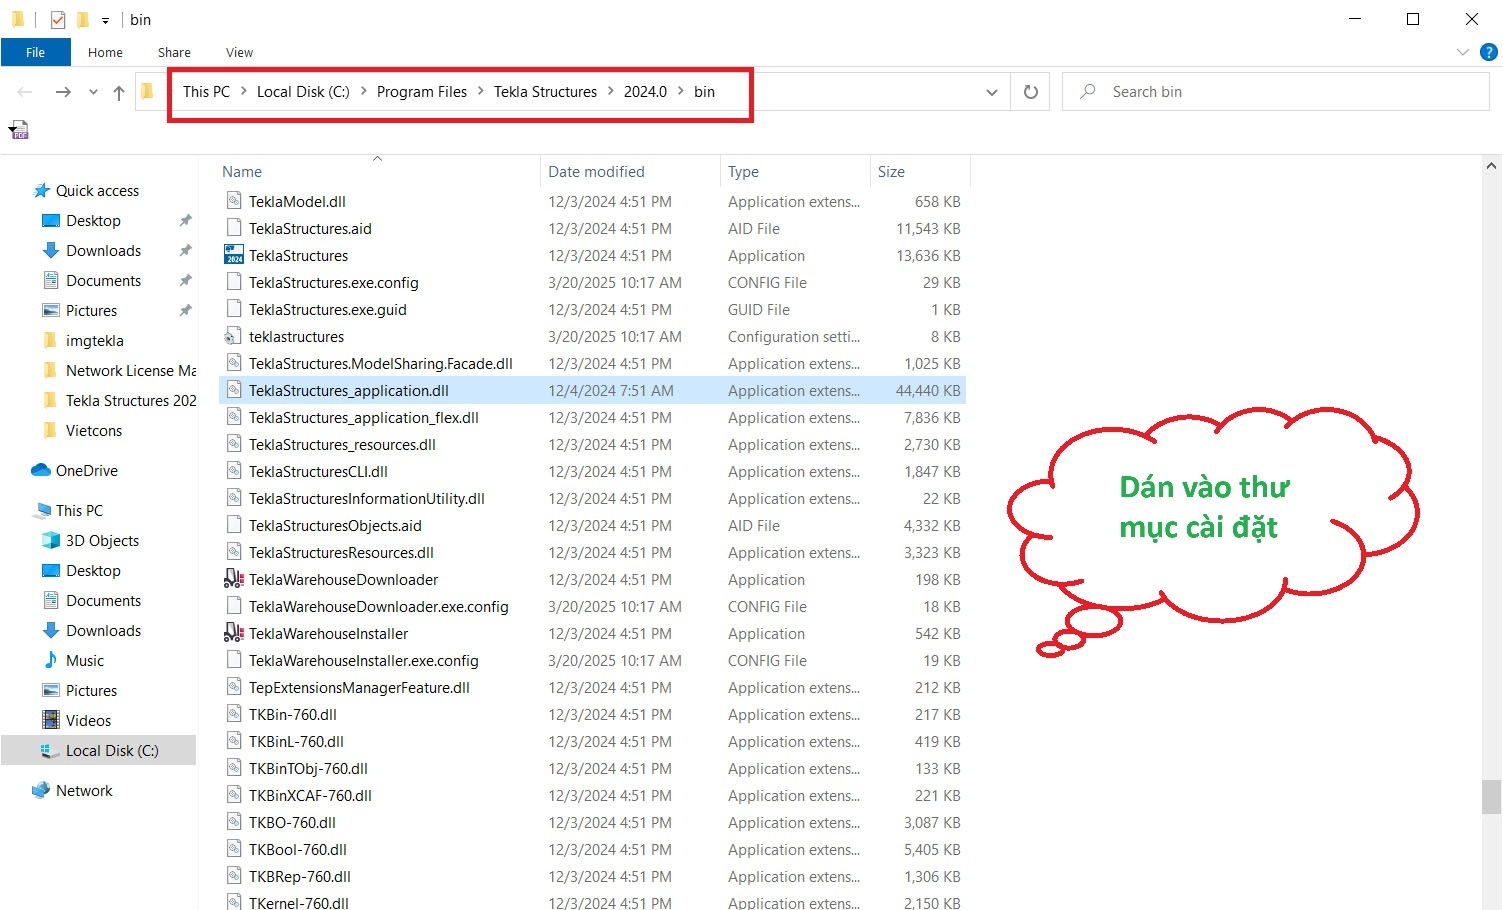
Task: Click the TeklaWarehouseDownloader application icon
Action: click(x=234, y=579)
